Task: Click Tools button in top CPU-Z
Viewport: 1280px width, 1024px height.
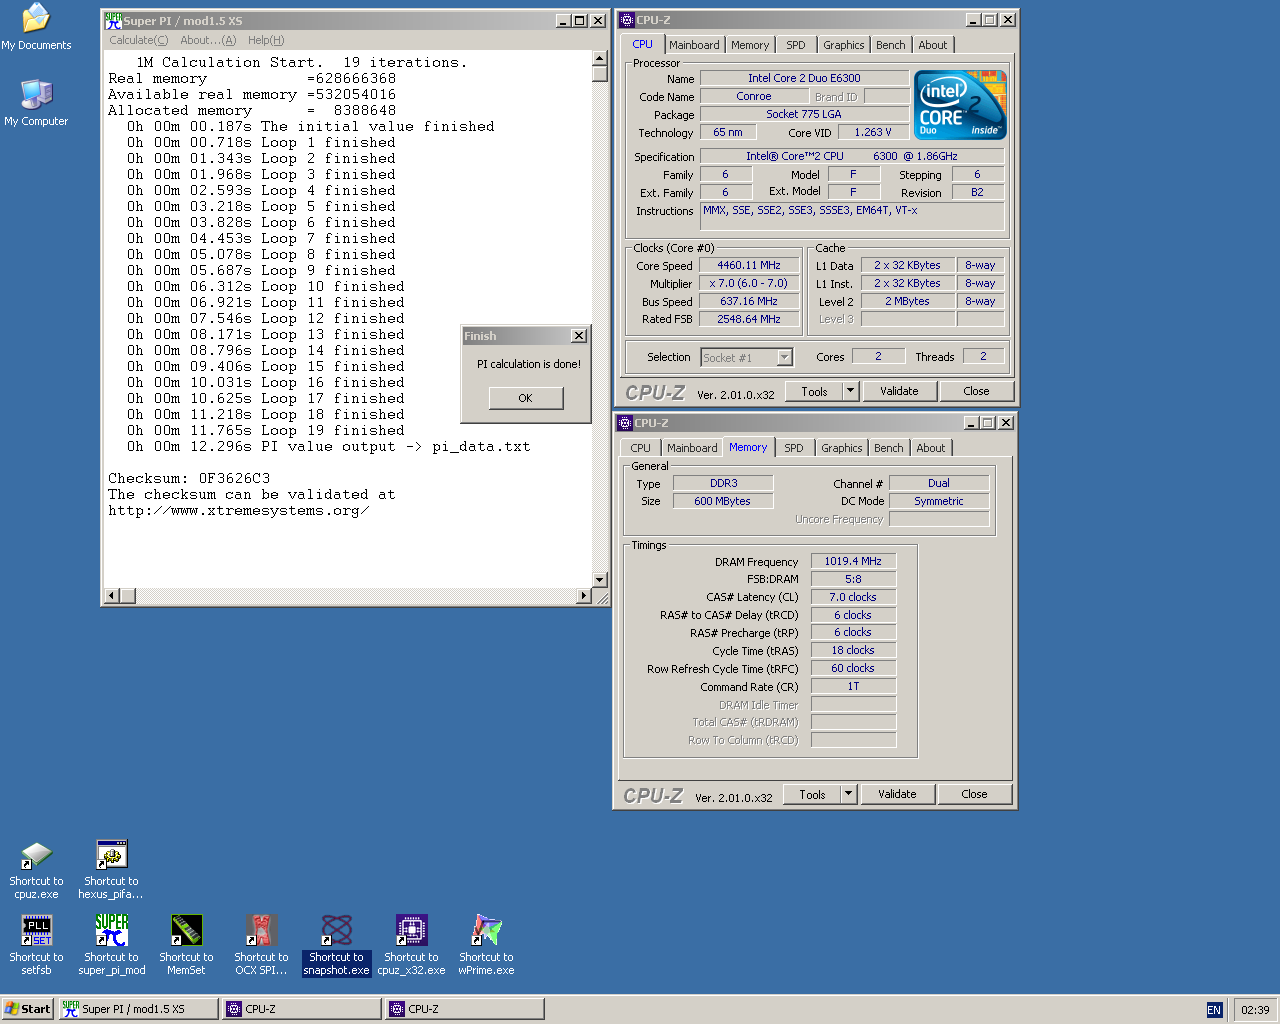Action: [x=814, y=391]
